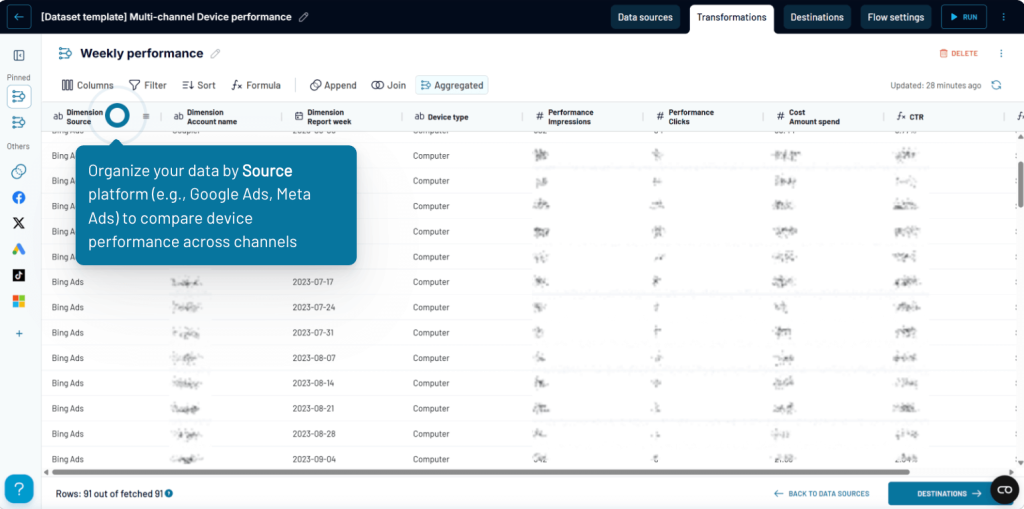1024x509 pixels.
Task: Collapse the left sidebar panel
Action: point(19,55)
